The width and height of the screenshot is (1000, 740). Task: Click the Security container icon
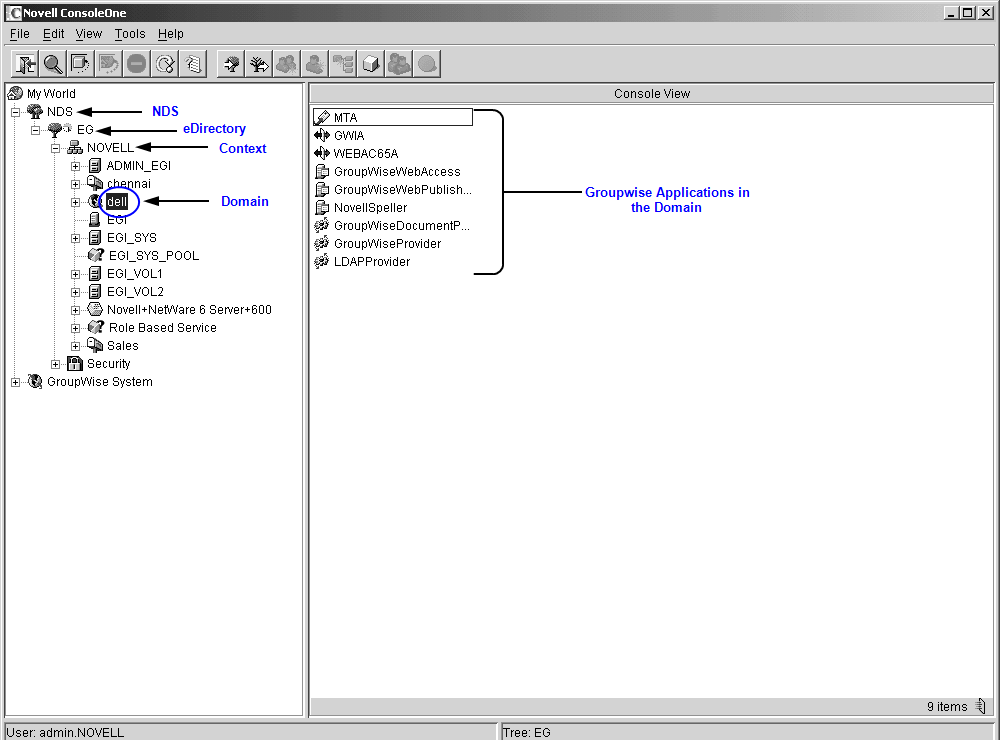pyautogui.click(x=75, y=364)
